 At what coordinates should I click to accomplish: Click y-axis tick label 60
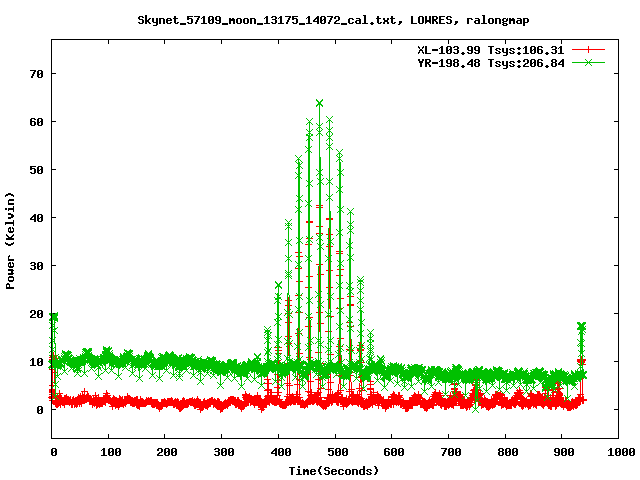(x=36, y=122)
